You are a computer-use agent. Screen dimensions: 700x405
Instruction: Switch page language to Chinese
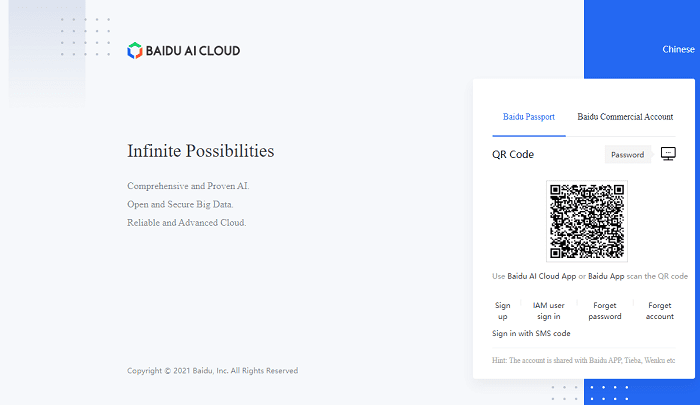click(678, 49)
